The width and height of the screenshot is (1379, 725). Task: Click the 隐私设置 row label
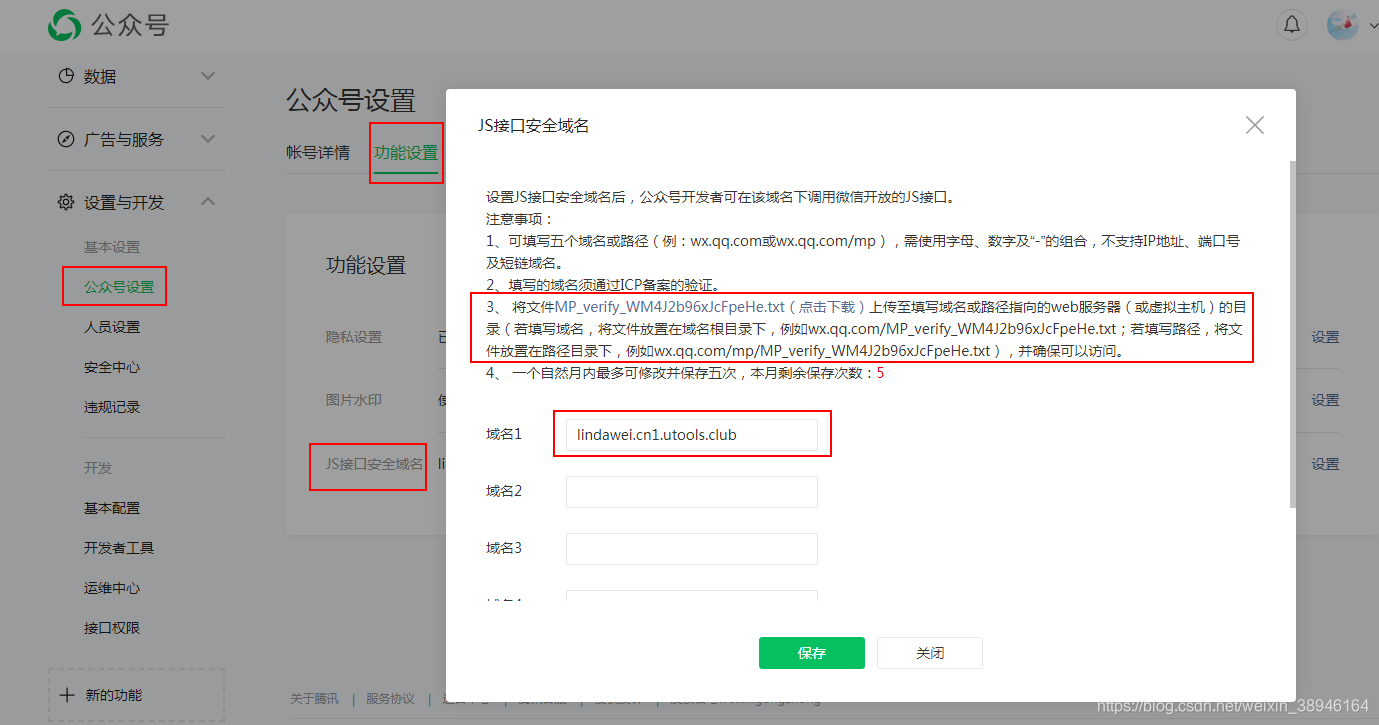[x=354, y=337]
